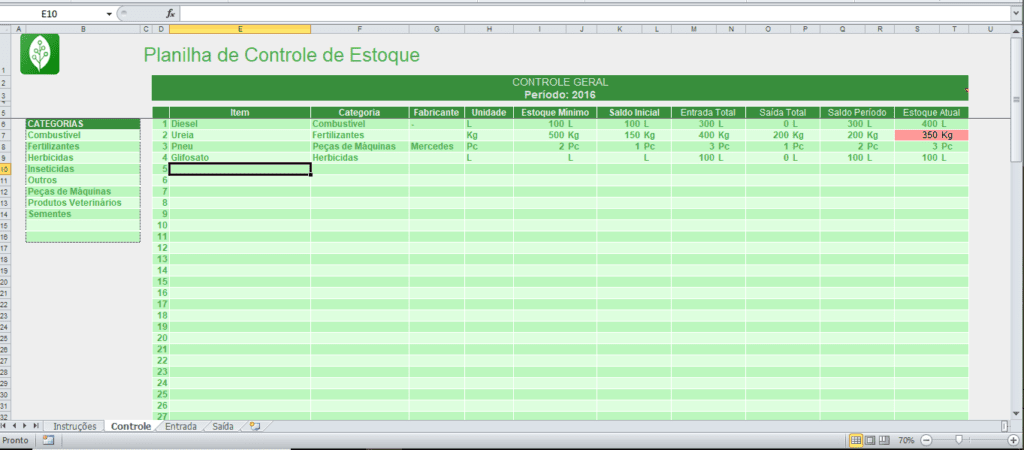Click the green leaf logo image
This screenshot has height=450, width=1024.
click(39, 54)
